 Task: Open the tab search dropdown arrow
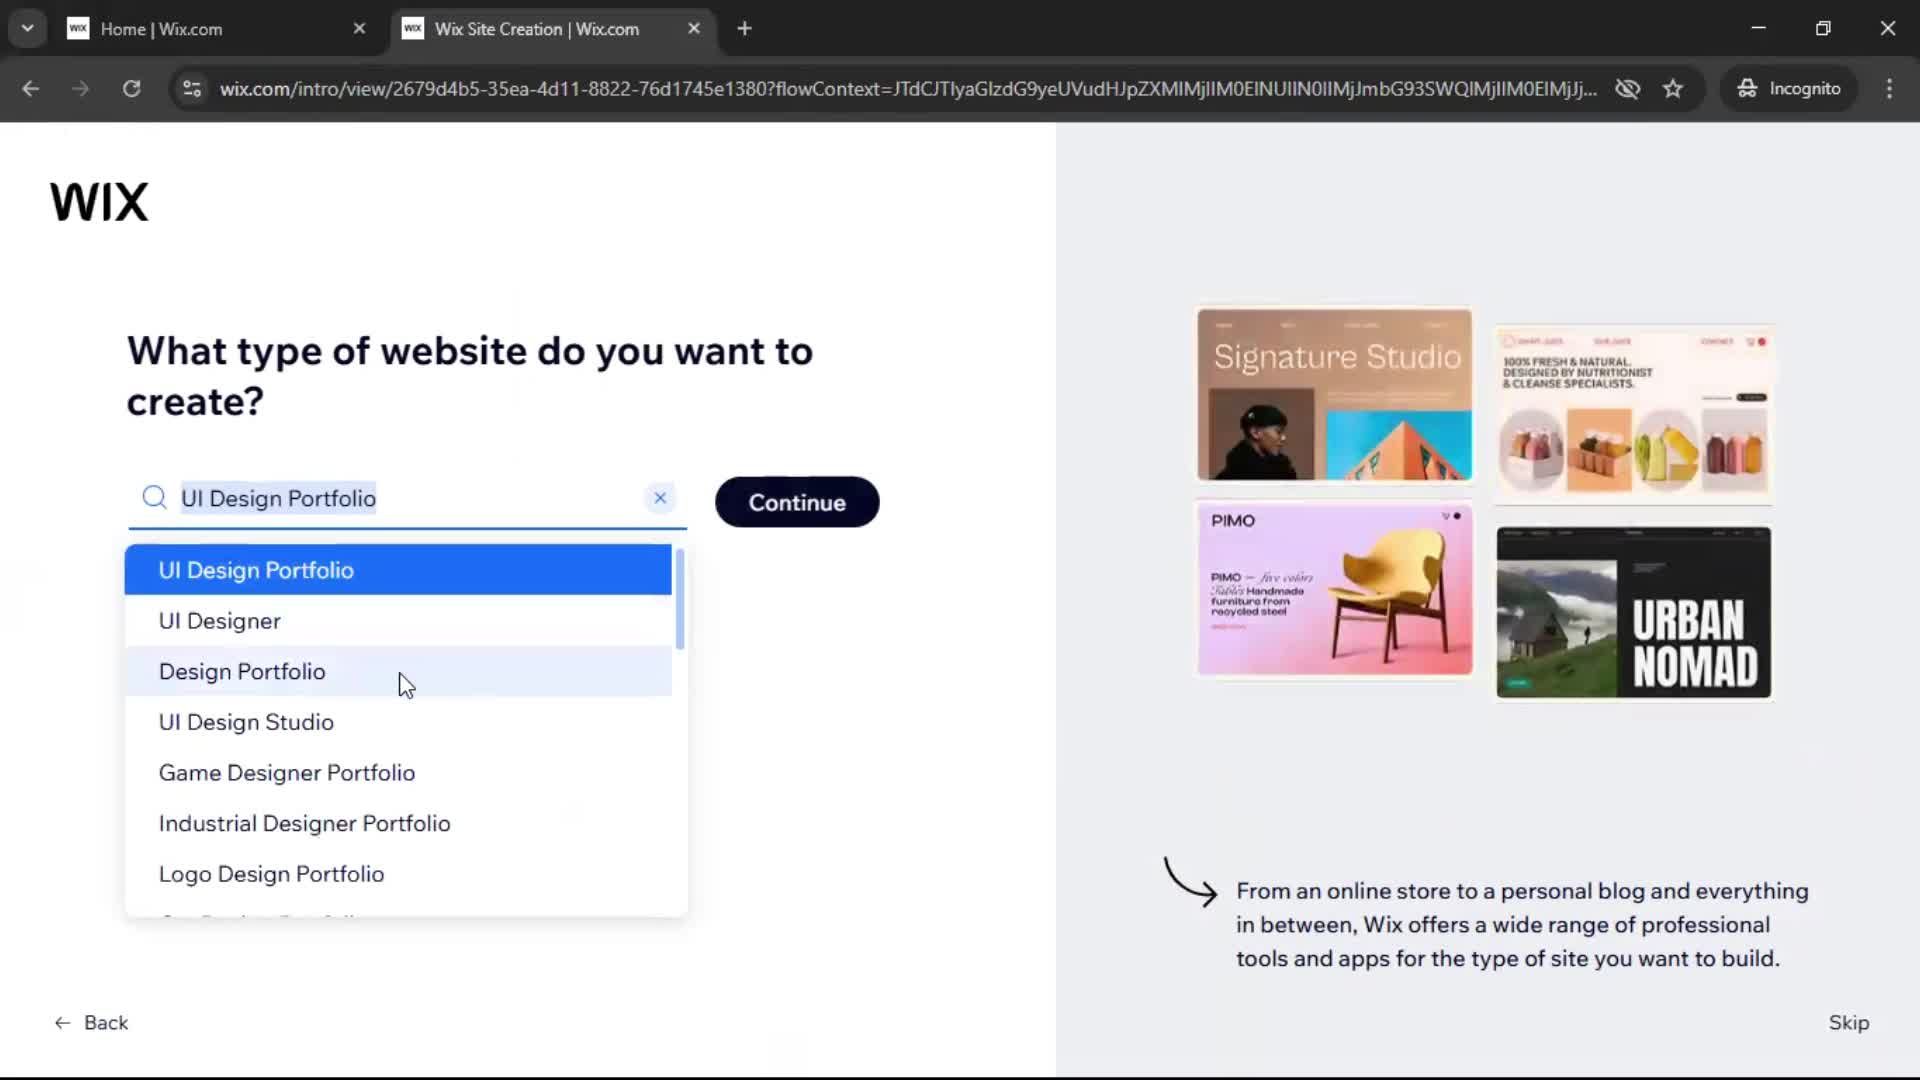pos(28,29)
